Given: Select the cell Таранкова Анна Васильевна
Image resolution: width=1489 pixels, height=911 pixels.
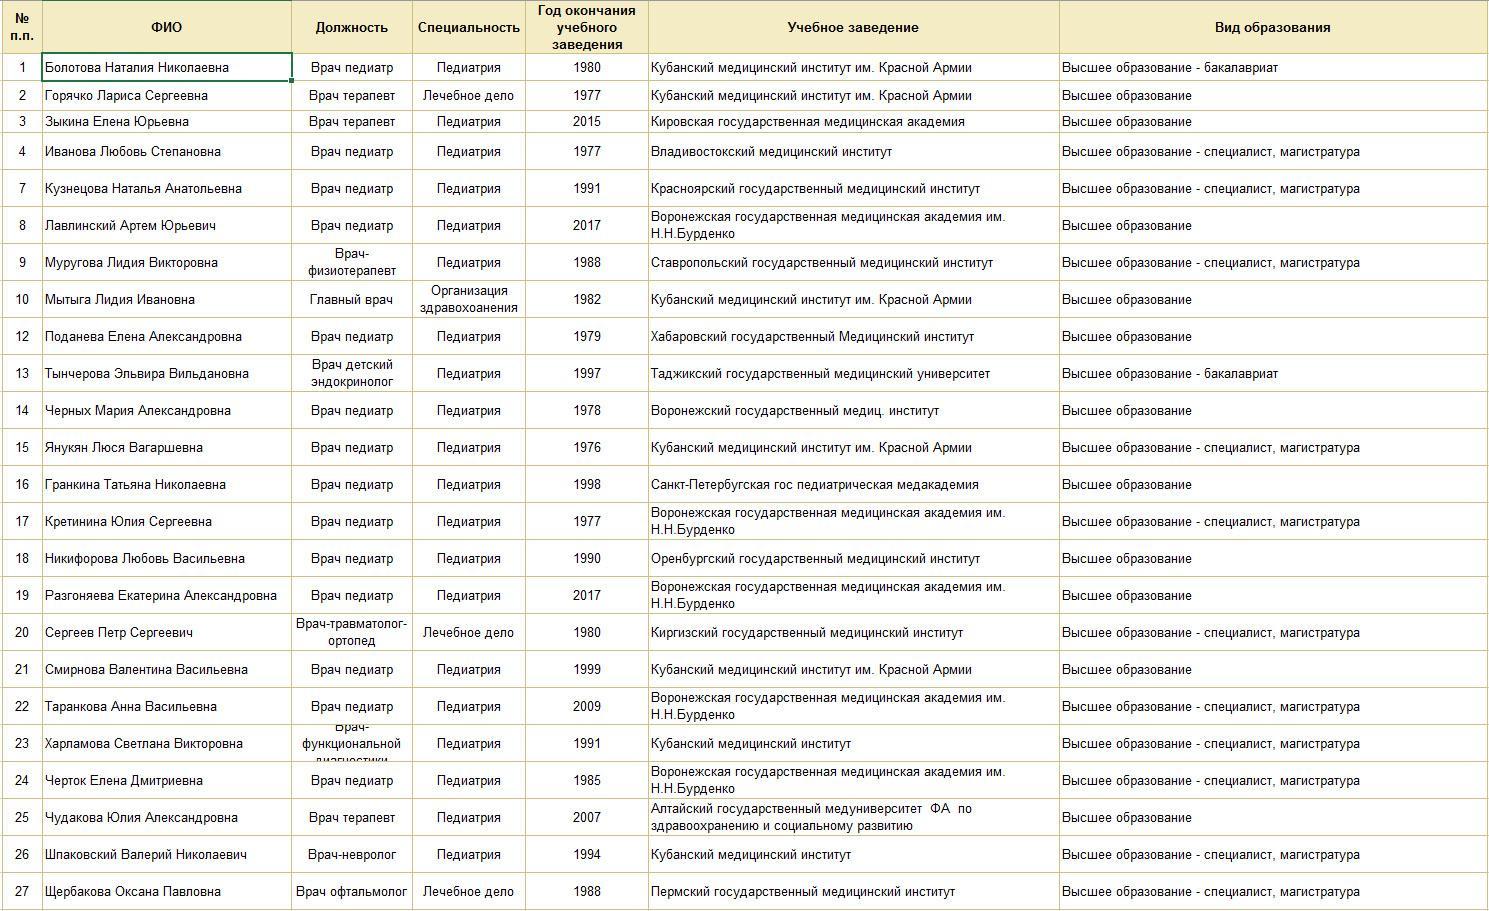Looking at the screenshot, I should (167, 707).
